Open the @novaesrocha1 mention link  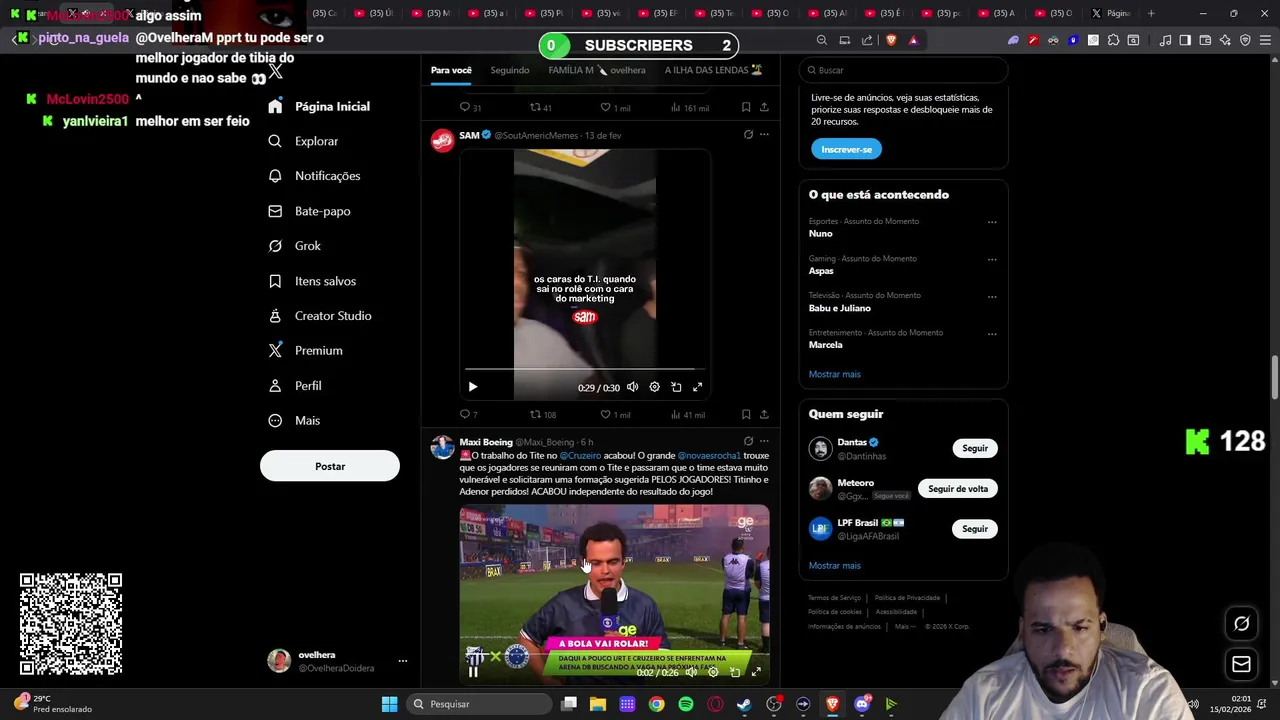[x=709, y=456]
